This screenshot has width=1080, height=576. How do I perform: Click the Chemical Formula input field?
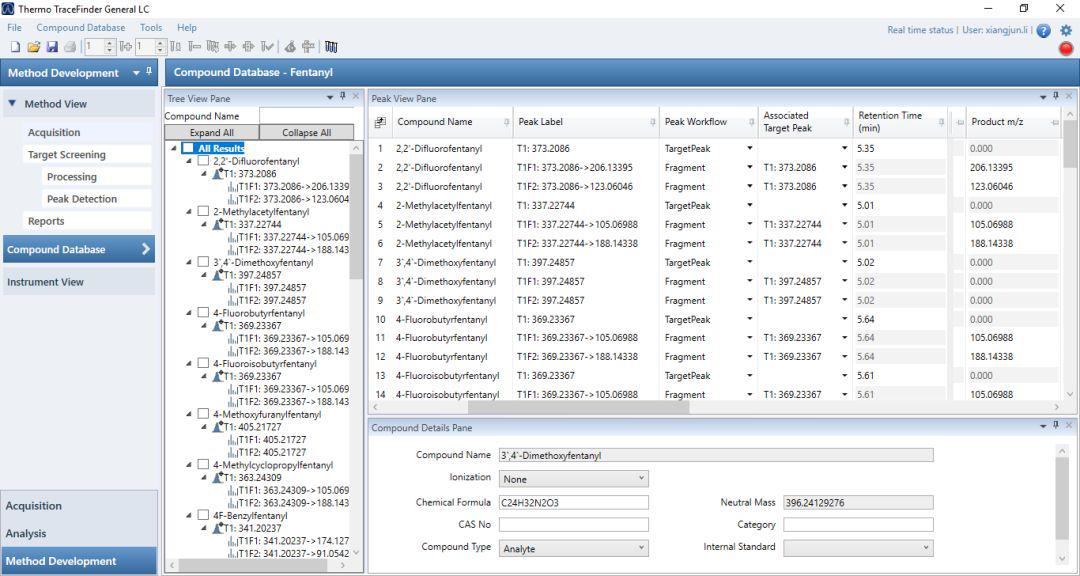click(x=574, y=502)
